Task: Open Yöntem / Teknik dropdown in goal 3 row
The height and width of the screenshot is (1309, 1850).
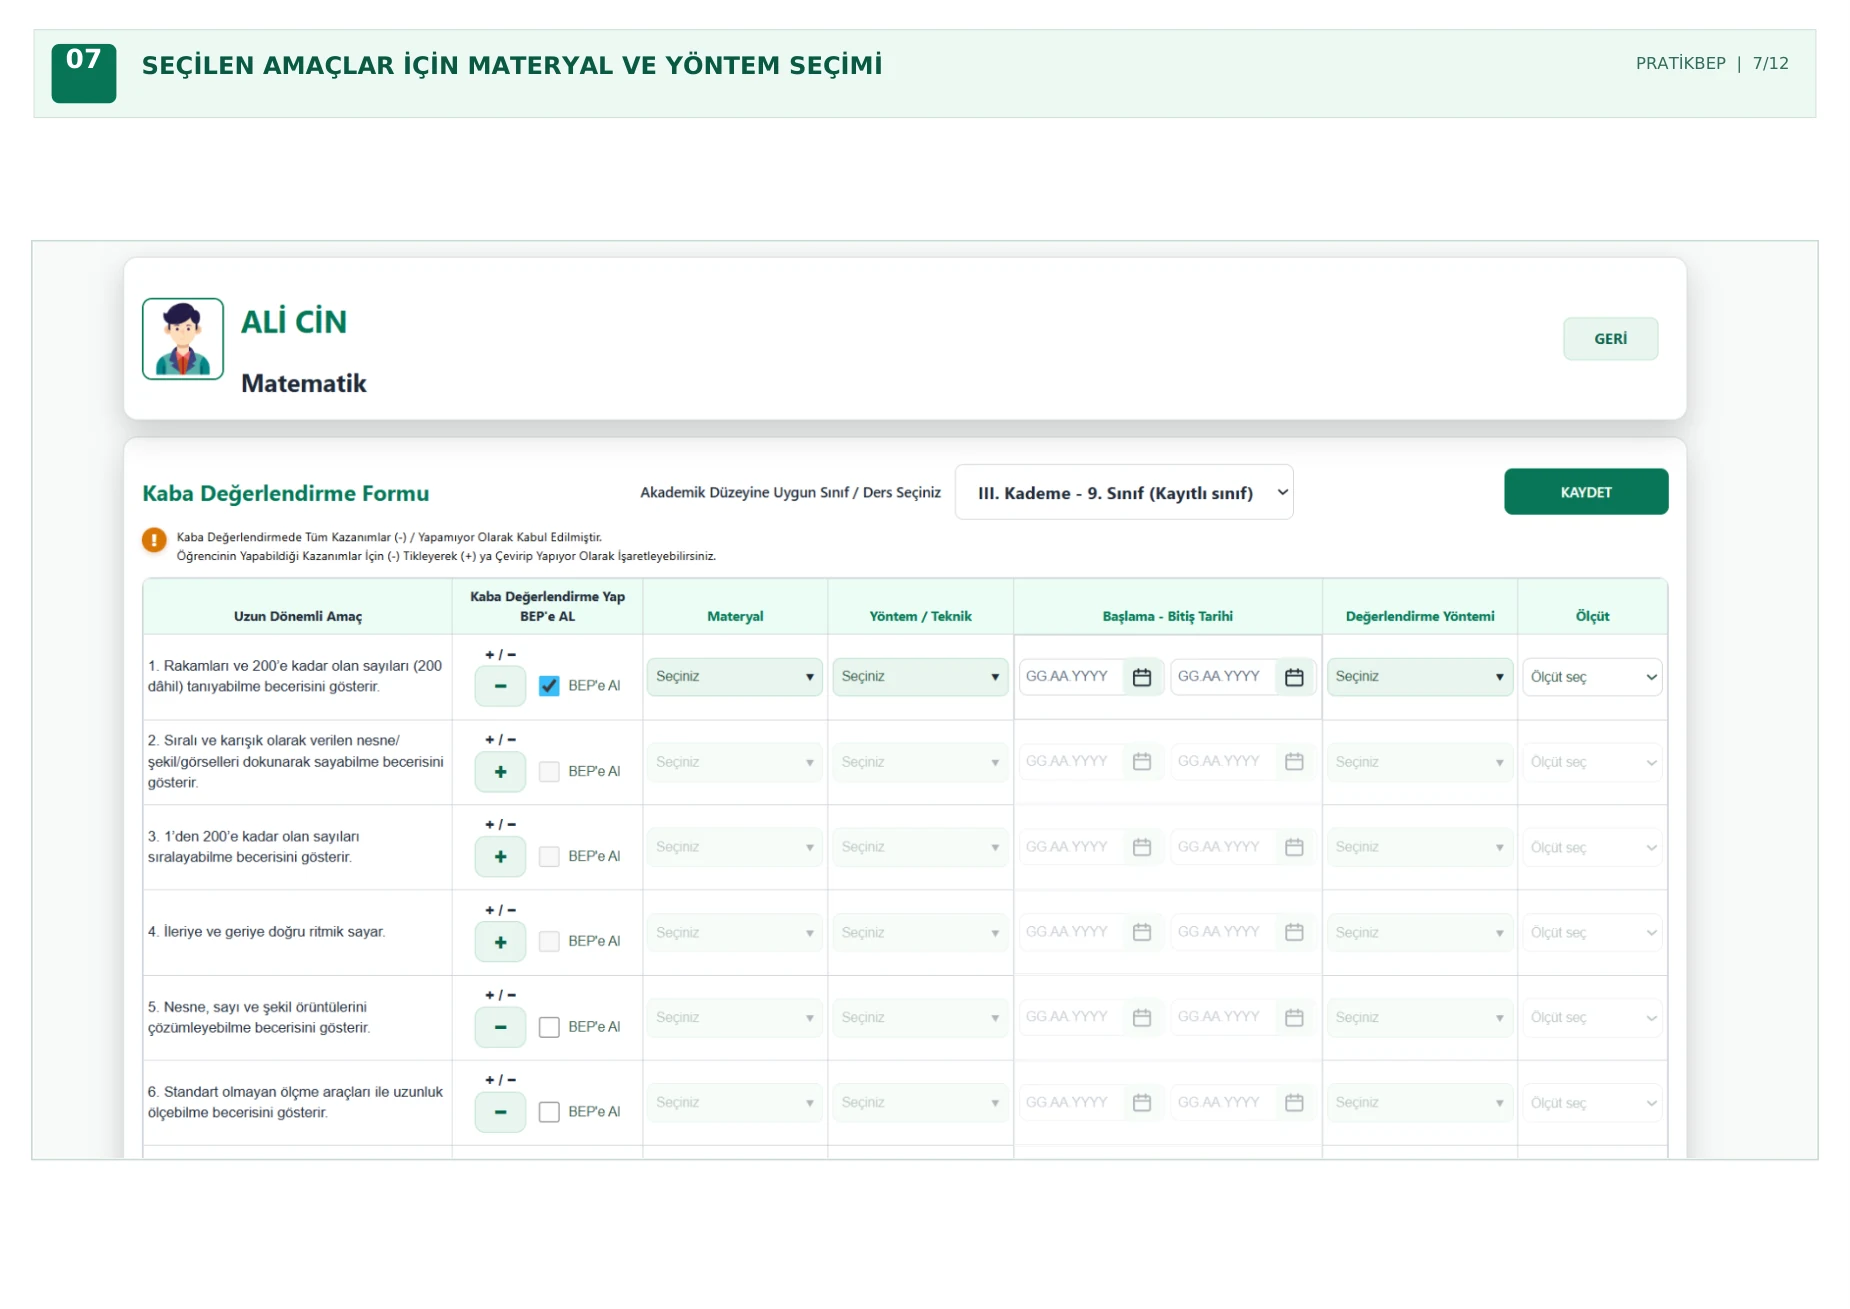Action: tap(920, 847)
